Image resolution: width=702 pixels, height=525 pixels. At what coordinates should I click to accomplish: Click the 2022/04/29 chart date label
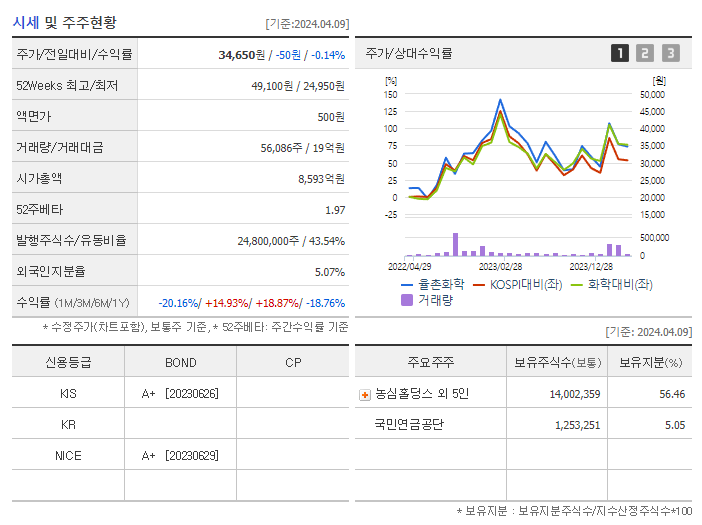pos(409,267)
